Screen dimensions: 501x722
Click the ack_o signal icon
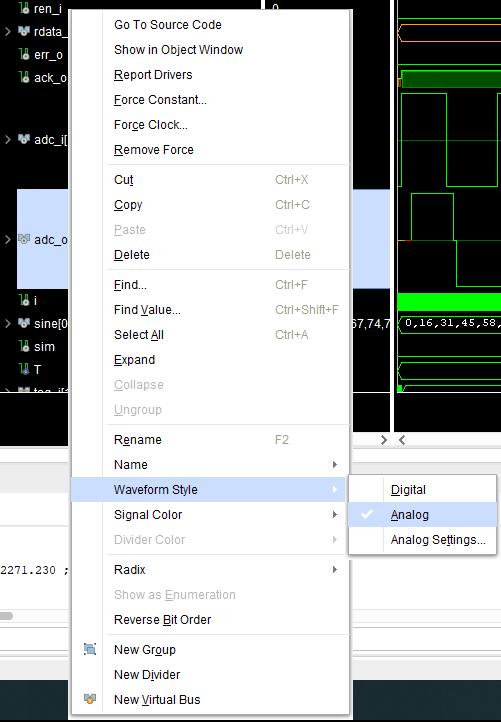pos(24,77)
